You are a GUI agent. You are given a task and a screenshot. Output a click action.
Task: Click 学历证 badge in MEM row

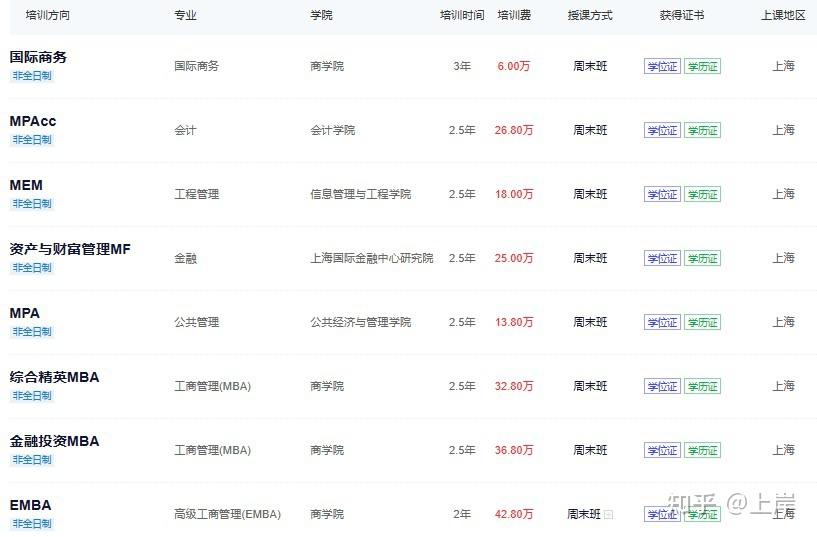click(x=702, y=194)
